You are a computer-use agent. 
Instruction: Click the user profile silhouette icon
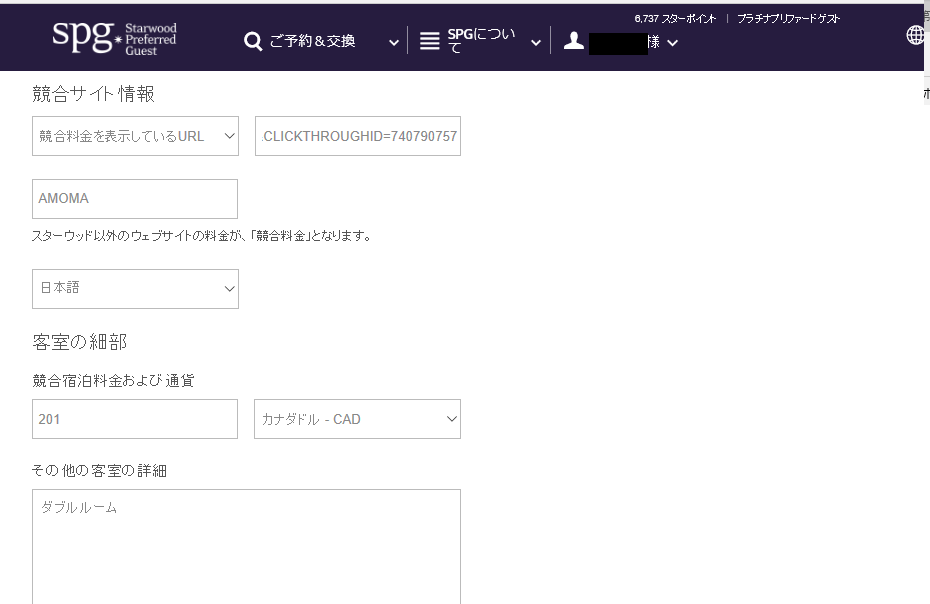(x=574, y=41)
